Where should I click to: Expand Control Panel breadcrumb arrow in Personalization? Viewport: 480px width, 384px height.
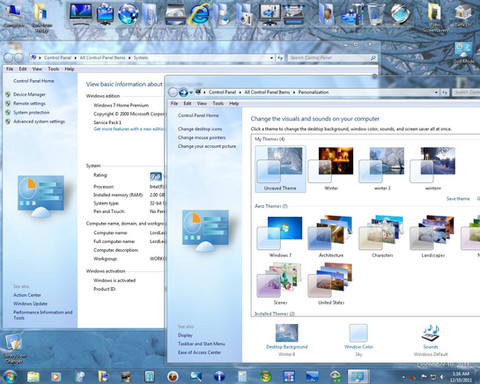(240, 92)
